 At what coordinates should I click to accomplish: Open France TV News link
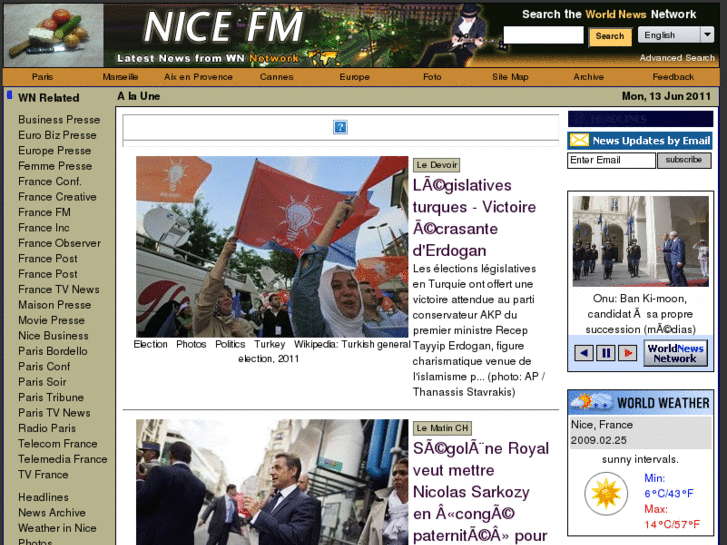click(58, 289)
